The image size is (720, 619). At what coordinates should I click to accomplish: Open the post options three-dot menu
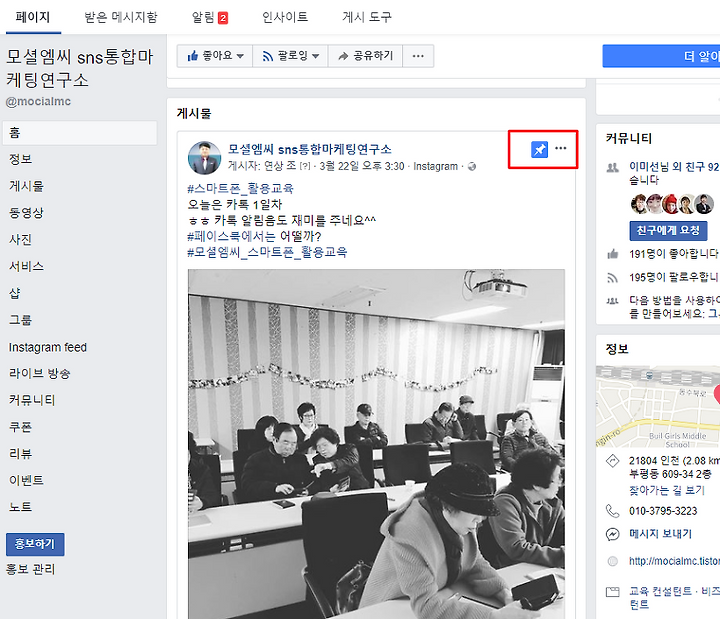(x=561, y=148)
